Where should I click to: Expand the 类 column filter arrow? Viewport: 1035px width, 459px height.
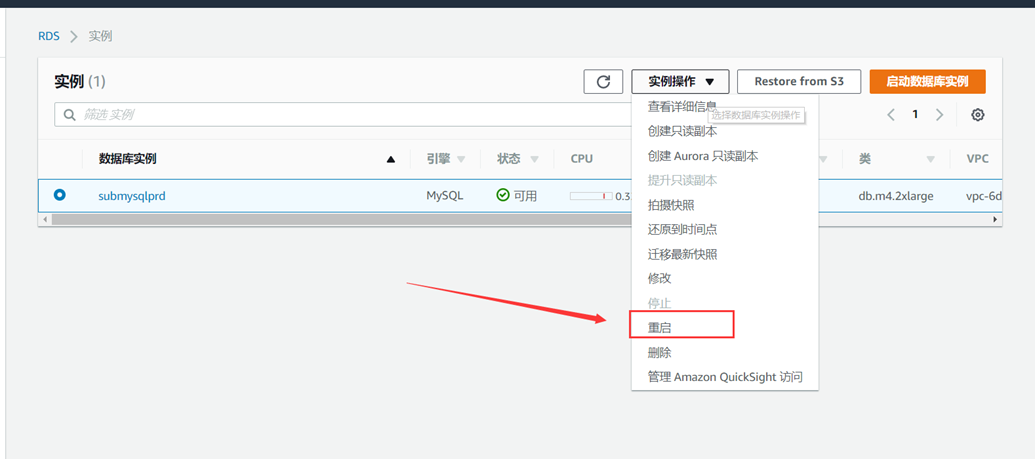930,159
